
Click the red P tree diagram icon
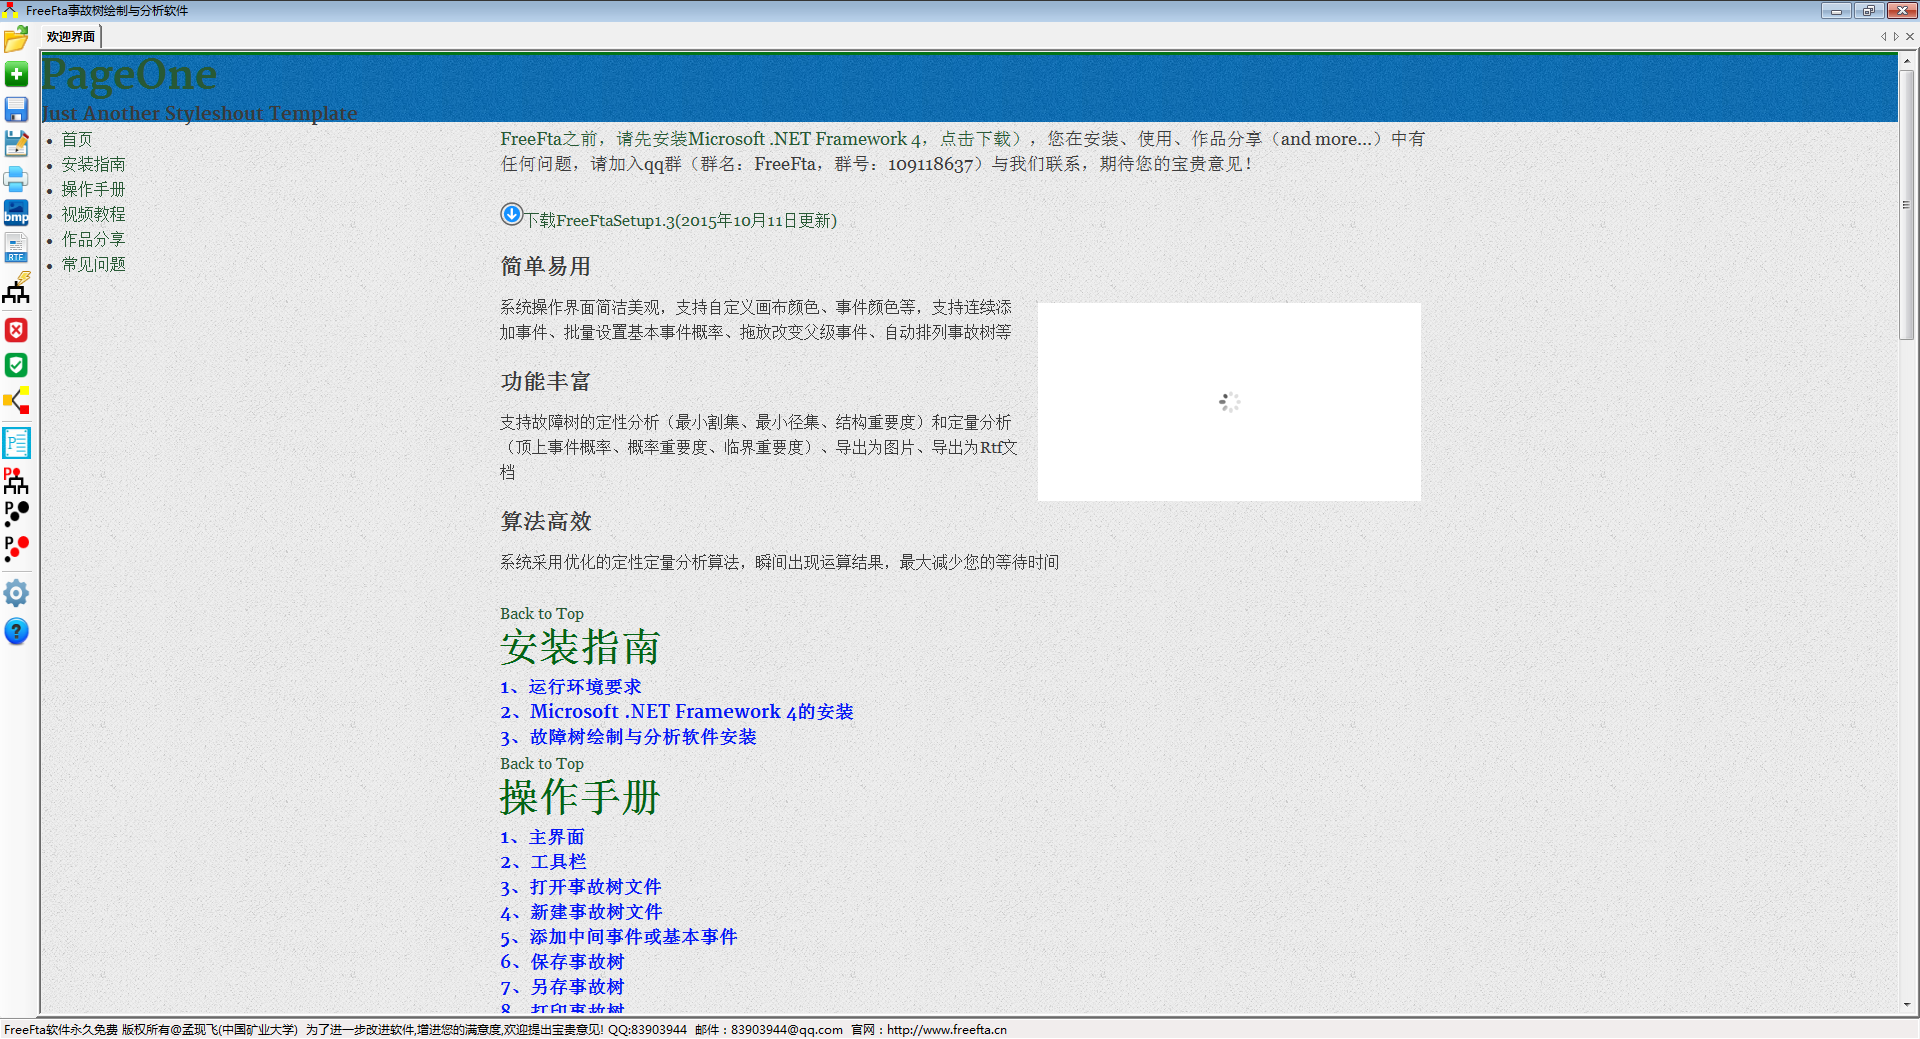click(16, 480)
